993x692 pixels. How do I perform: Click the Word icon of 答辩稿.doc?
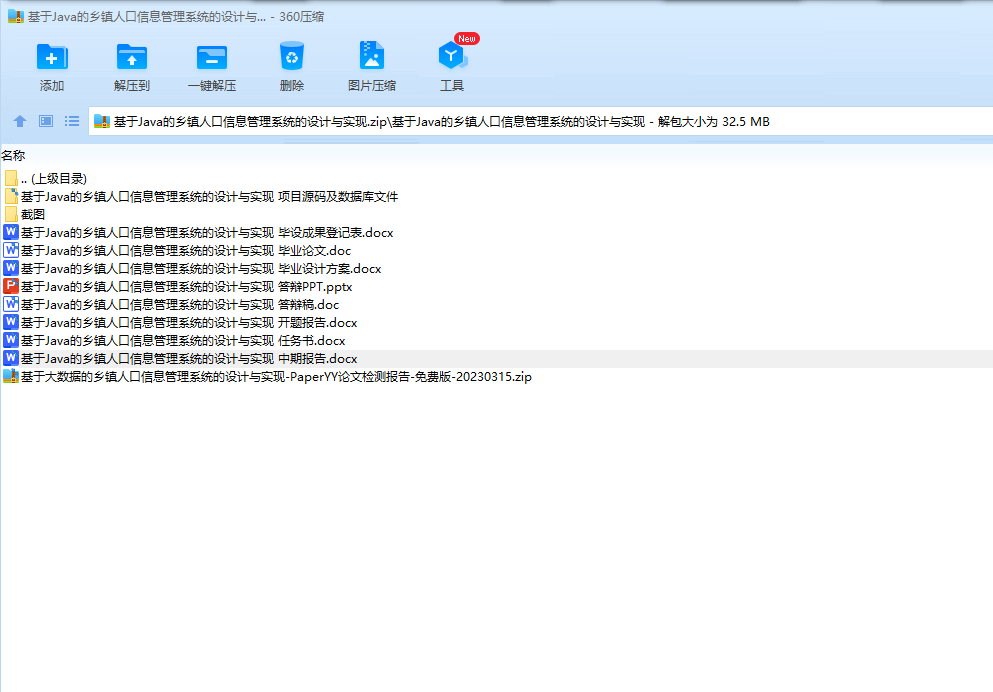pyautogui.click(x=11, y=304)
